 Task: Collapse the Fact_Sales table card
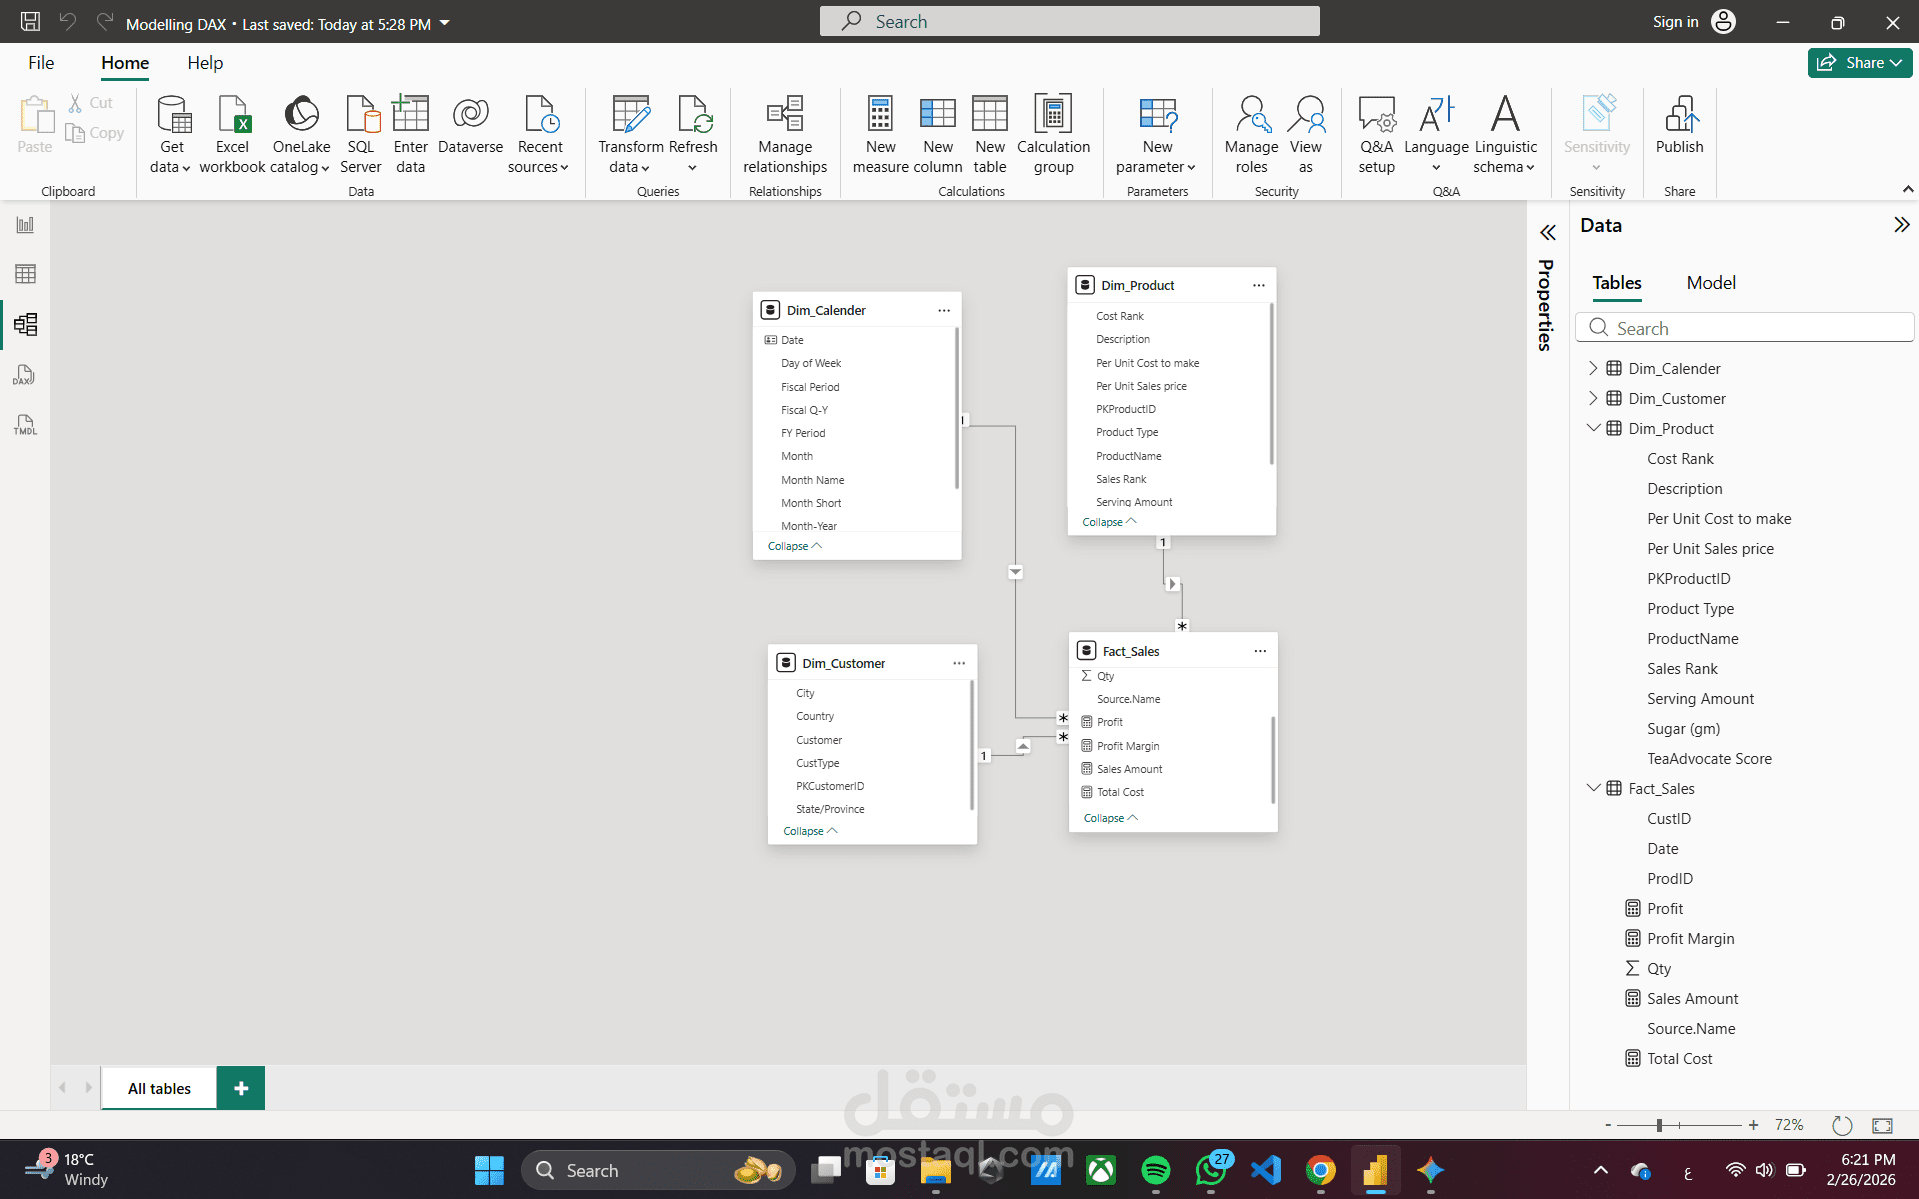(1108, 817)
